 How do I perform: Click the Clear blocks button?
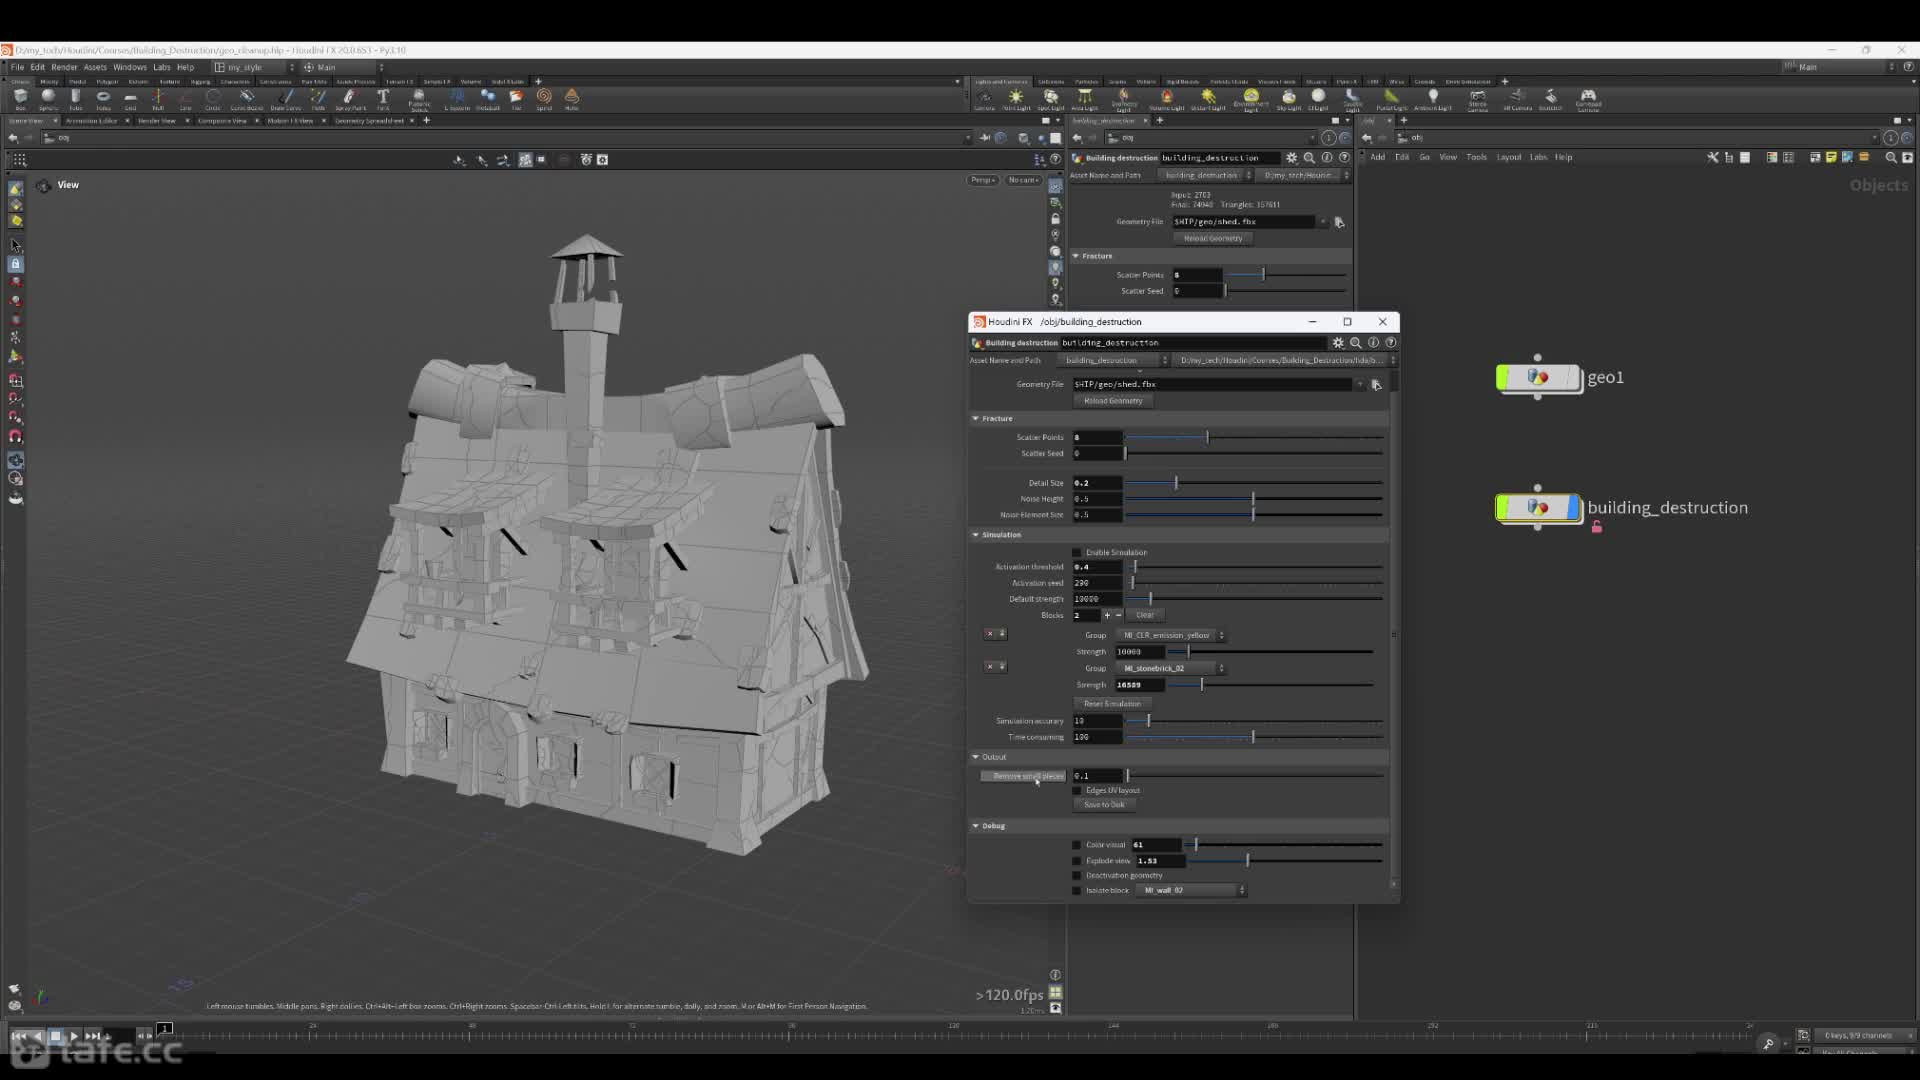coord(1145,615)
